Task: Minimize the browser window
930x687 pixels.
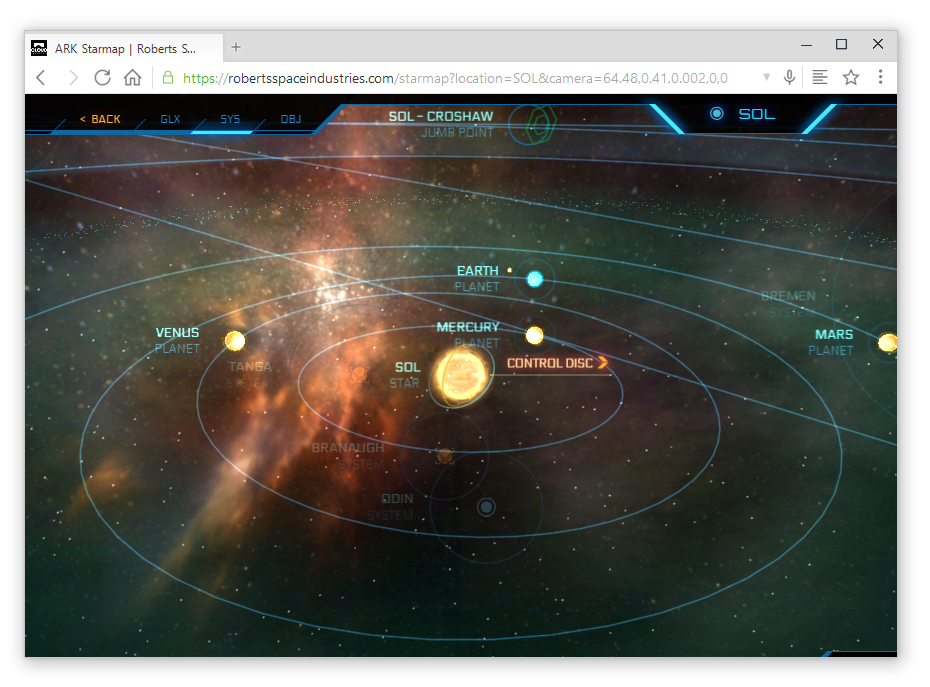Action: [x=806, y=45]
